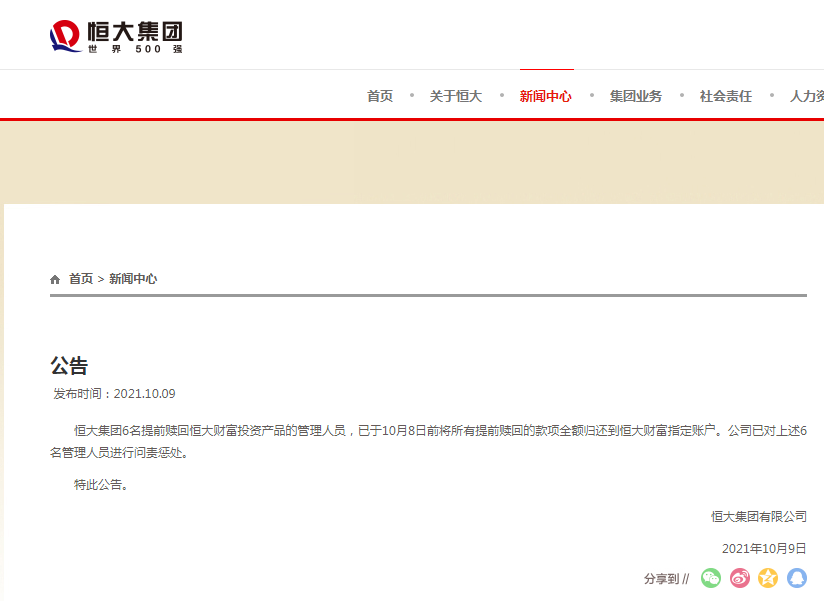Click the announcement body paragraph
The height and width of the screenshot is (601, 824).
click(428, 441)
